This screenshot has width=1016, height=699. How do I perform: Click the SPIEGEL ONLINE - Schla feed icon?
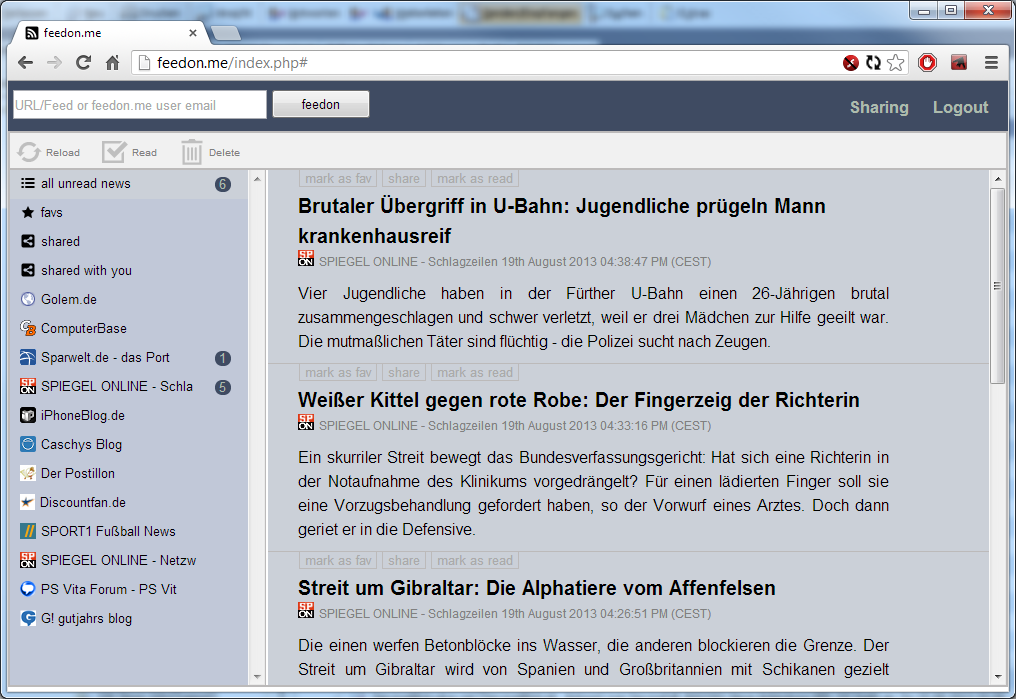pyautogui.click(x=28, y=386)
